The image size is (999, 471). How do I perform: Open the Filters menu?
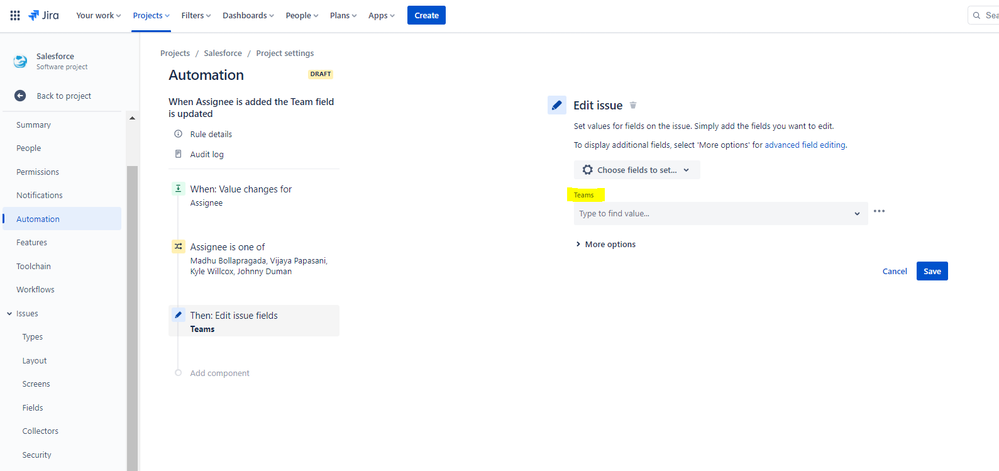point(196,15)
